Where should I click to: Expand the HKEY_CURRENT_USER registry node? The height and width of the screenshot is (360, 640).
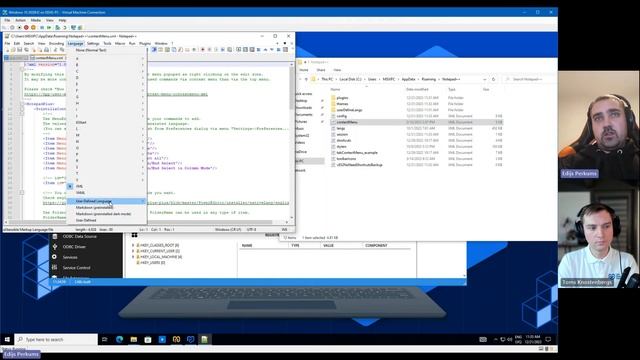click(133, 251)
